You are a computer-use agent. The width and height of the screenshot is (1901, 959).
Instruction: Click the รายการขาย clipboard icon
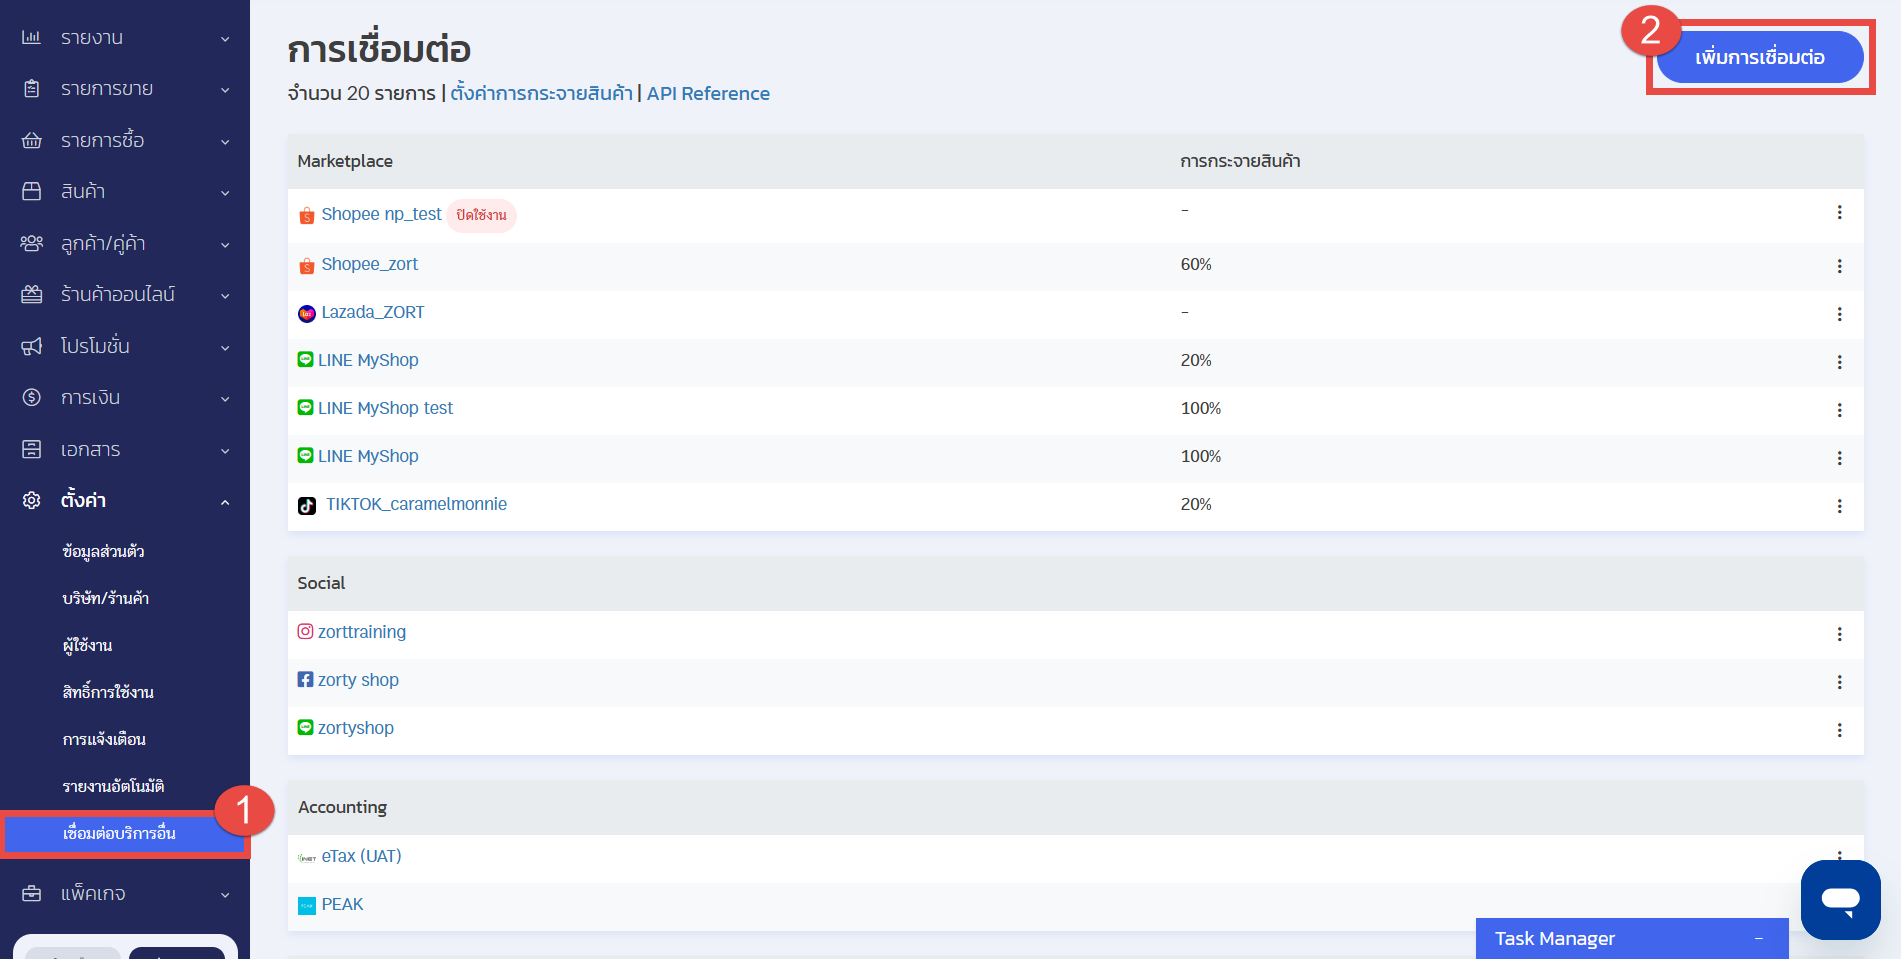pyautogui.click(x=32, y=89)
